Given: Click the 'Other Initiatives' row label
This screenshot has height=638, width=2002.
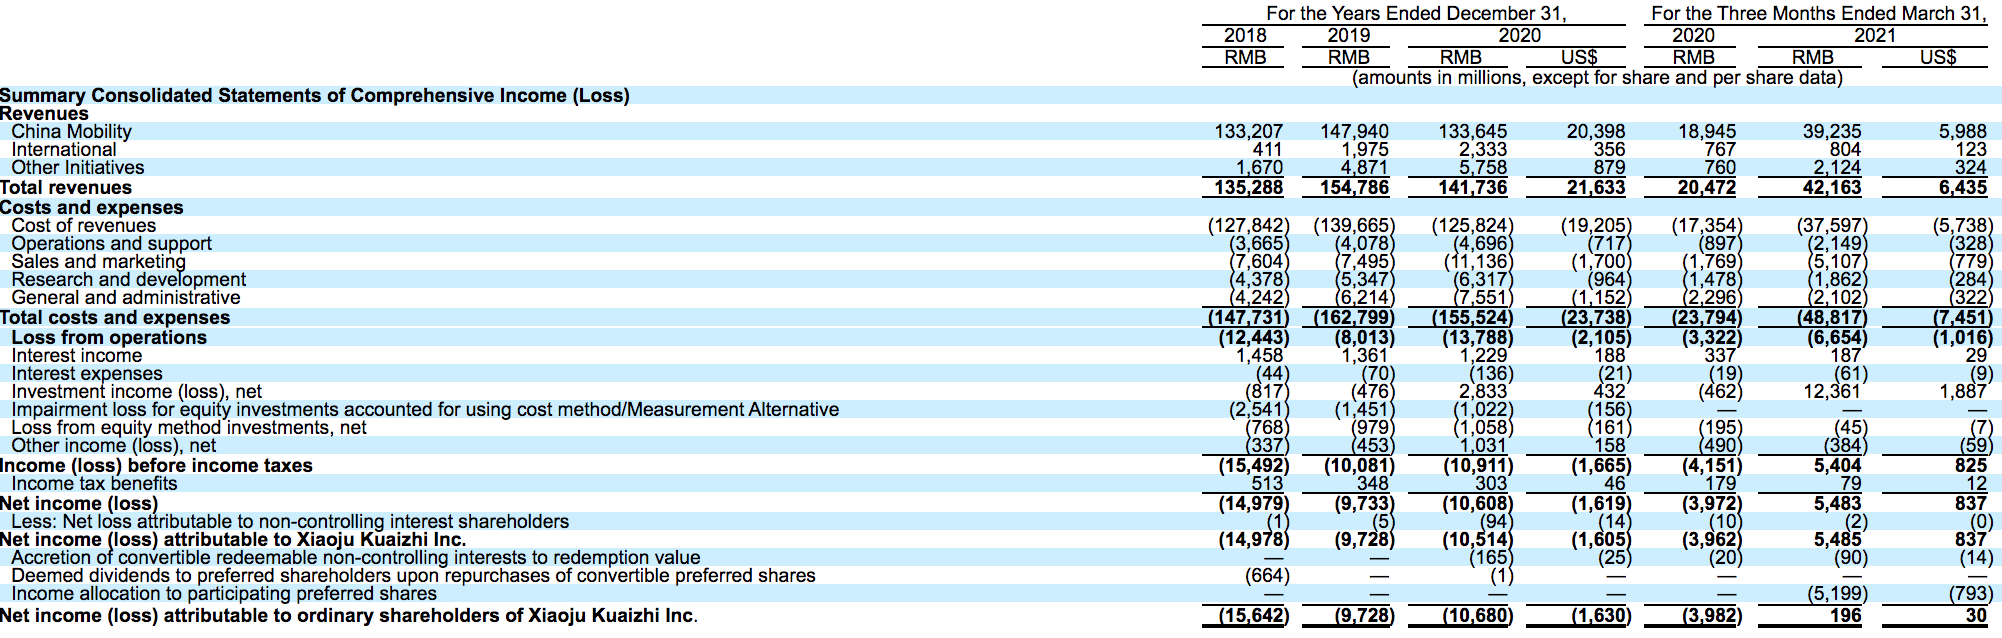Looking at the screenshot, I should point(78,167).
